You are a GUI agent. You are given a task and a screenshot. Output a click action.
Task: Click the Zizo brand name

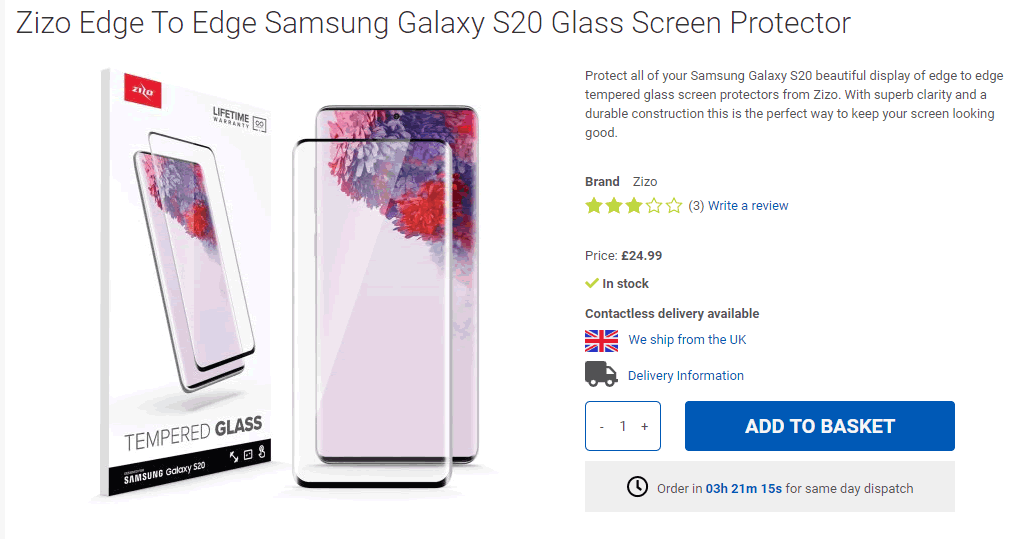645,182
